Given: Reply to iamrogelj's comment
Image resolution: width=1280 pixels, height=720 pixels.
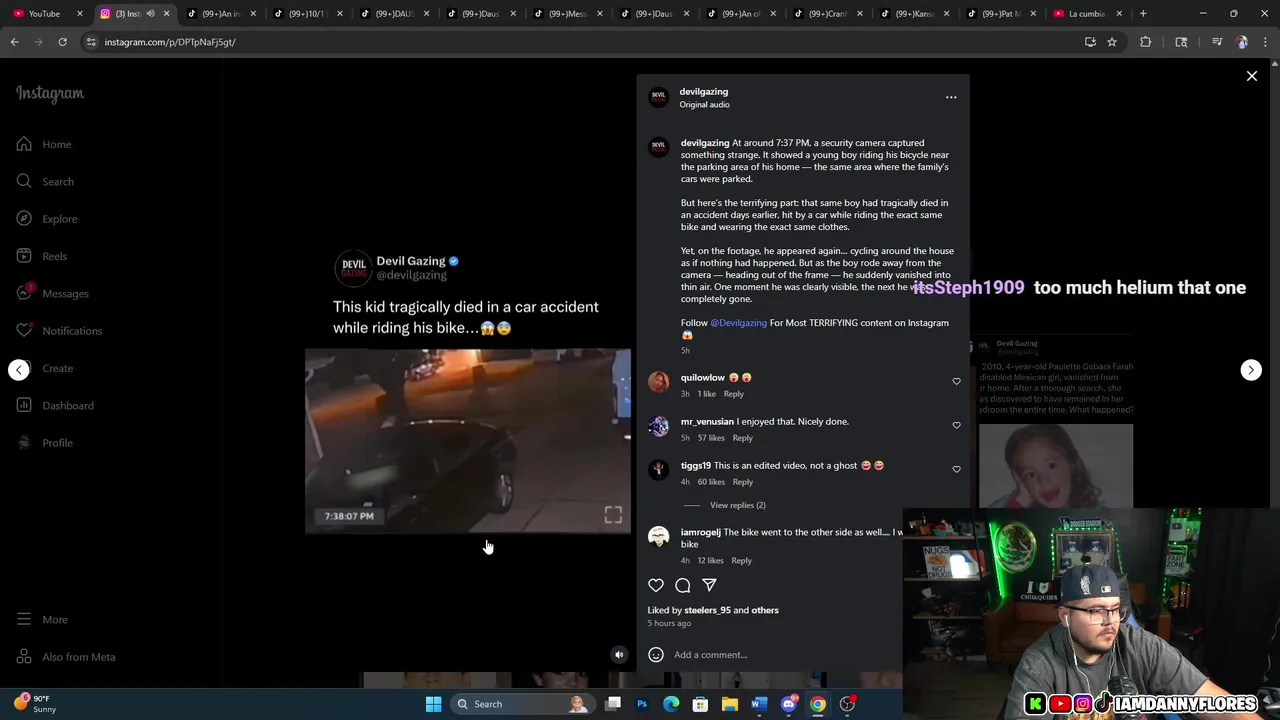Looking at the screenshot, I should coord(741,561).
